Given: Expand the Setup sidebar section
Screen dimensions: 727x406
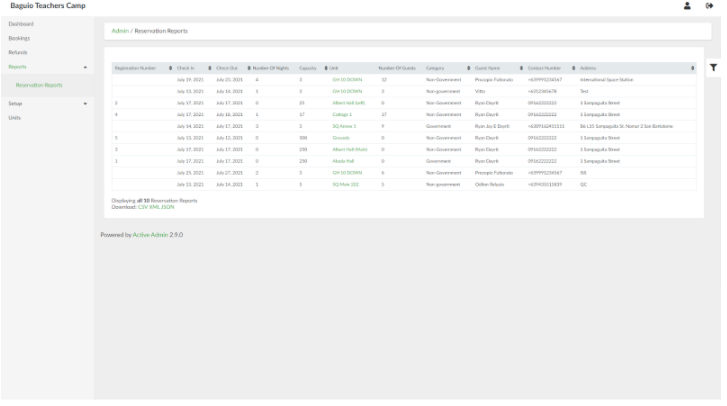Looking at the screenshot, I should coord(85,103).
